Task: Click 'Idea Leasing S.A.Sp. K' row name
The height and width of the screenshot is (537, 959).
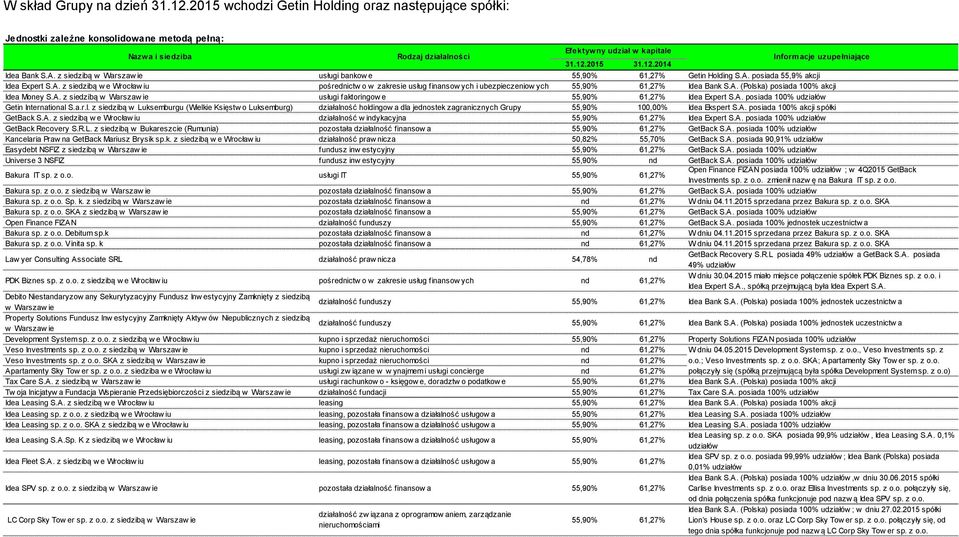Action: click(89, 440)
